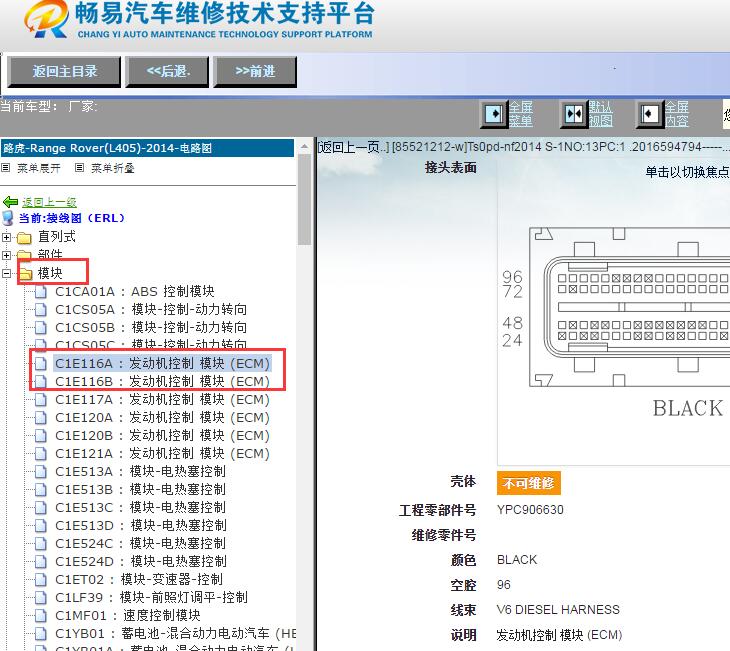Switch to full-screen menu view icon
Viewport: 730px width, 651px height.
pyautogui.click(x=494, y=114)
